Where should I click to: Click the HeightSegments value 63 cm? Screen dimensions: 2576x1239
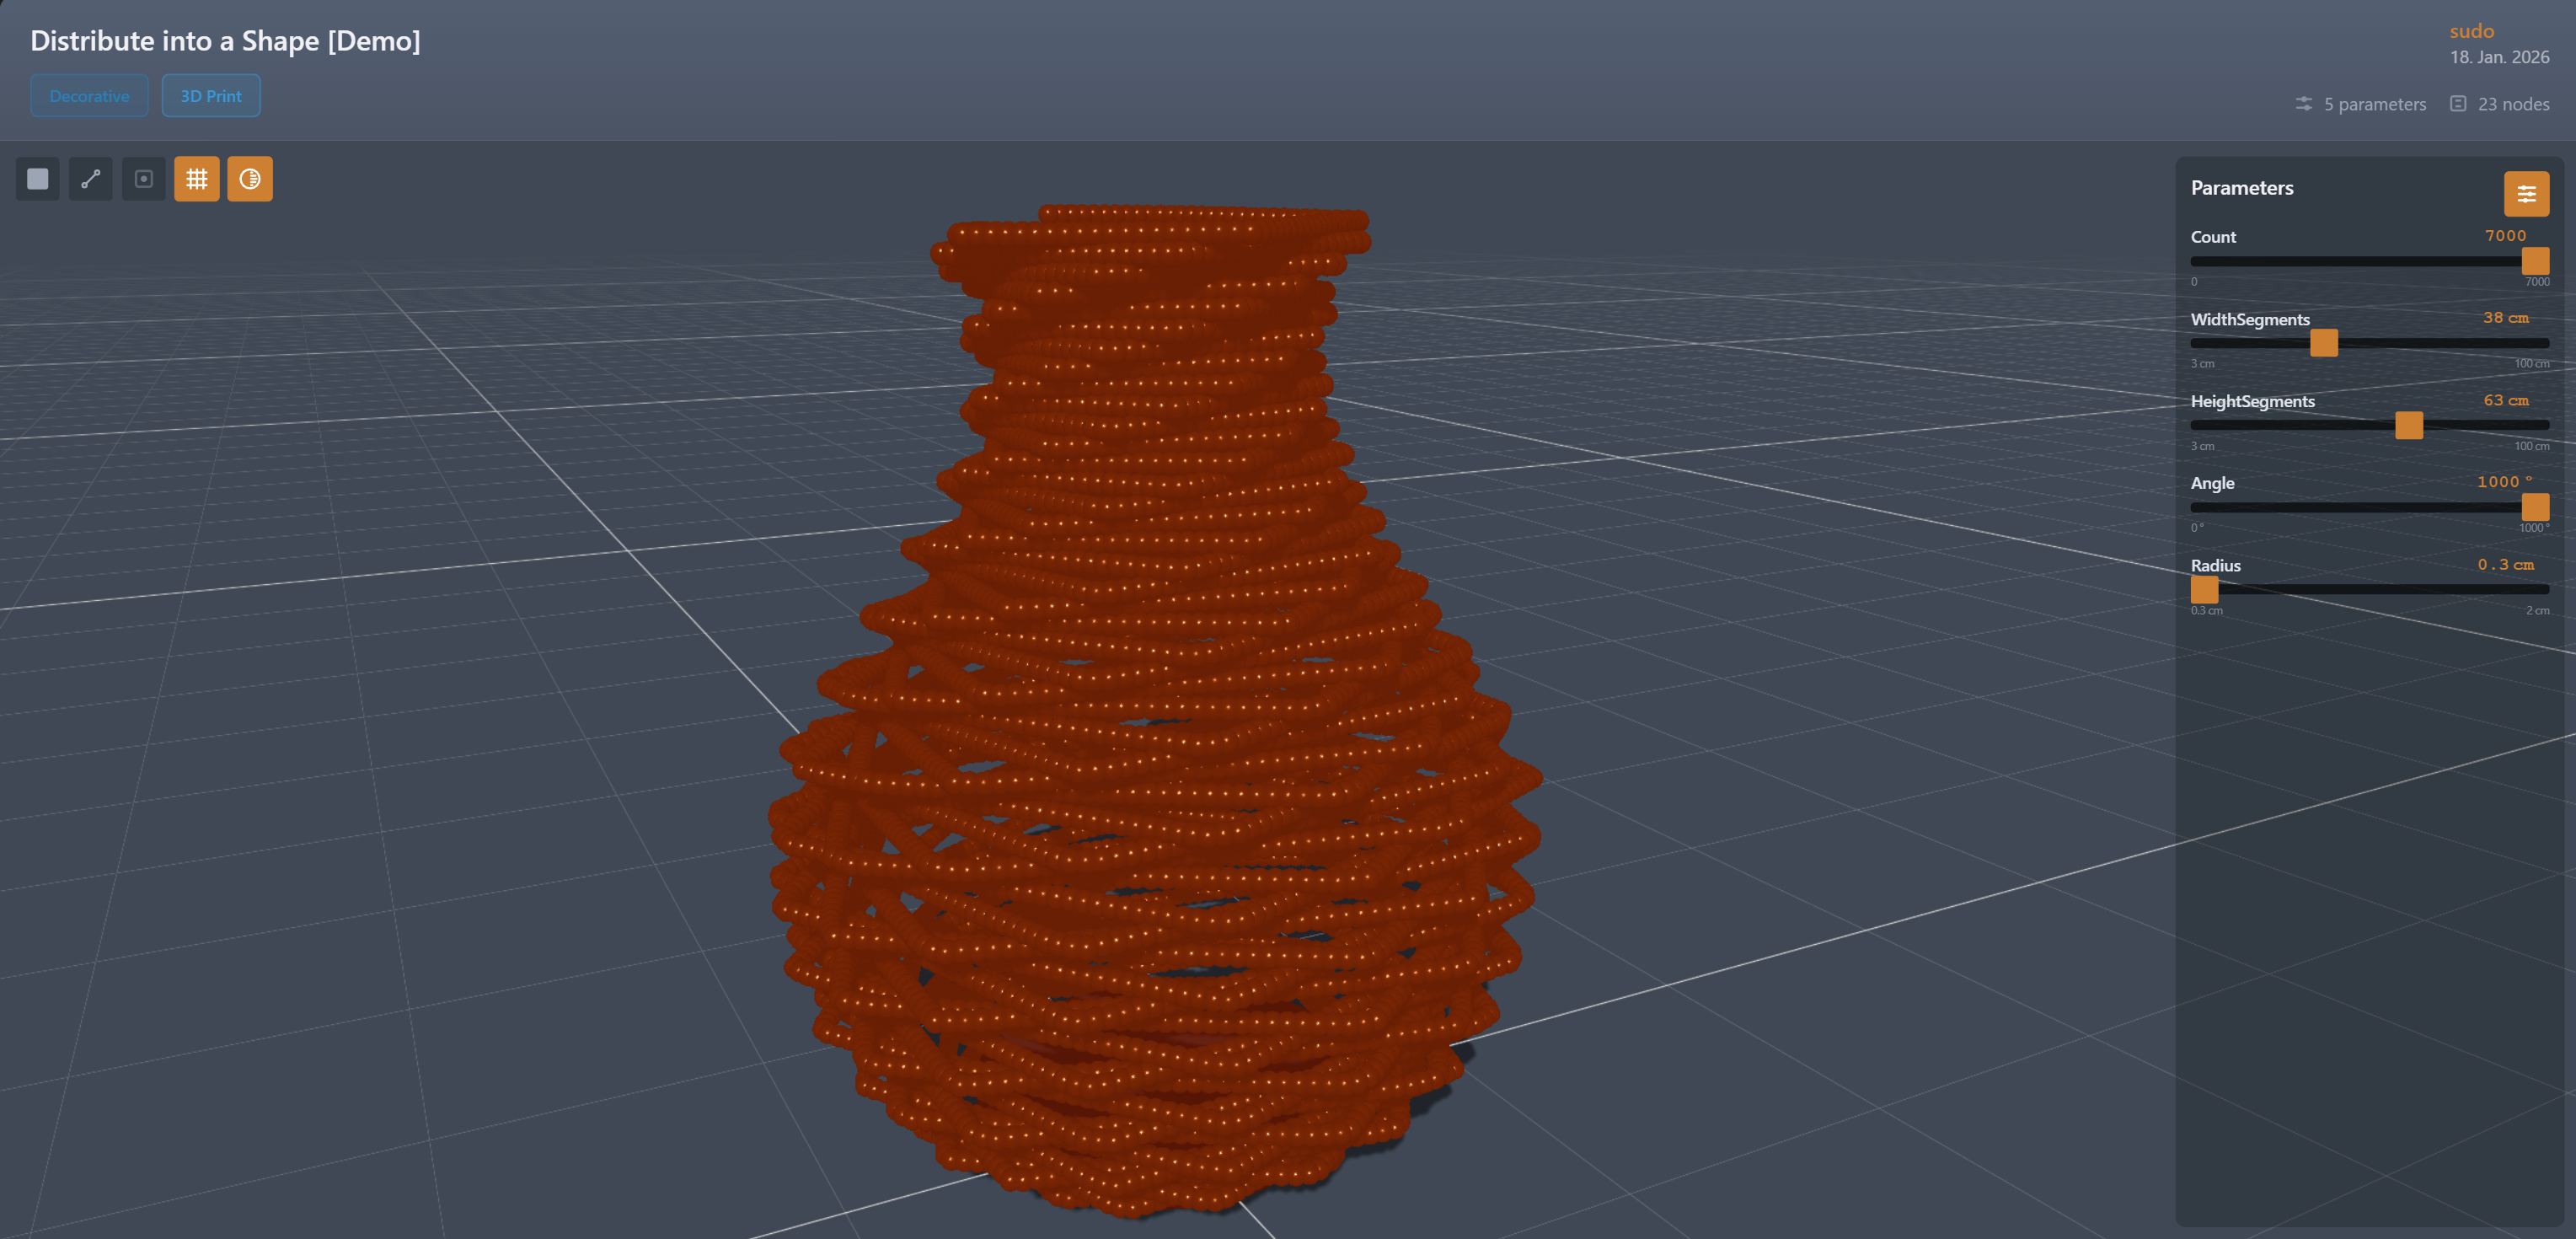click(2506, 400)
